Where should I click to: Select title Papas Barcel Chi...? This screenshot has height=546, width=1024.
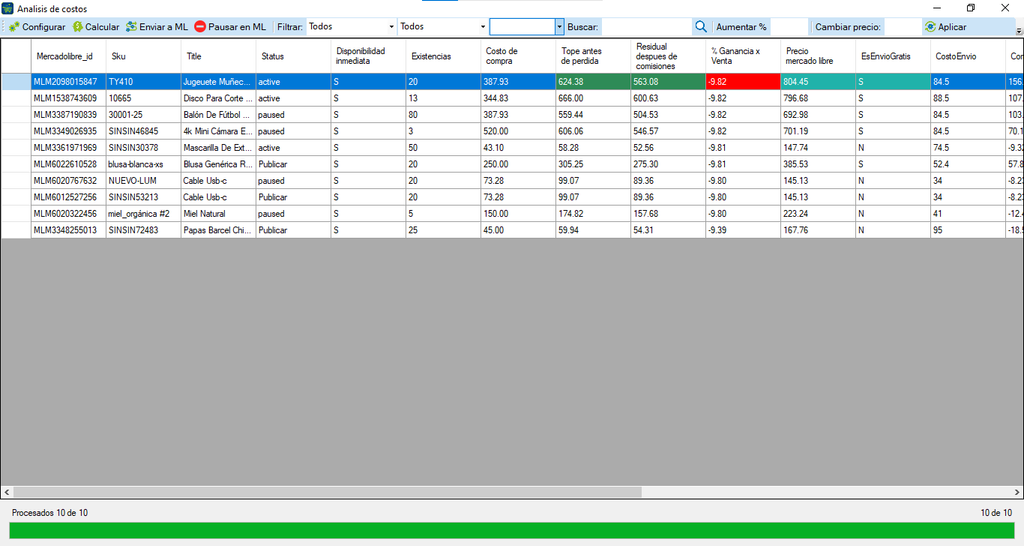click(218, 230)
